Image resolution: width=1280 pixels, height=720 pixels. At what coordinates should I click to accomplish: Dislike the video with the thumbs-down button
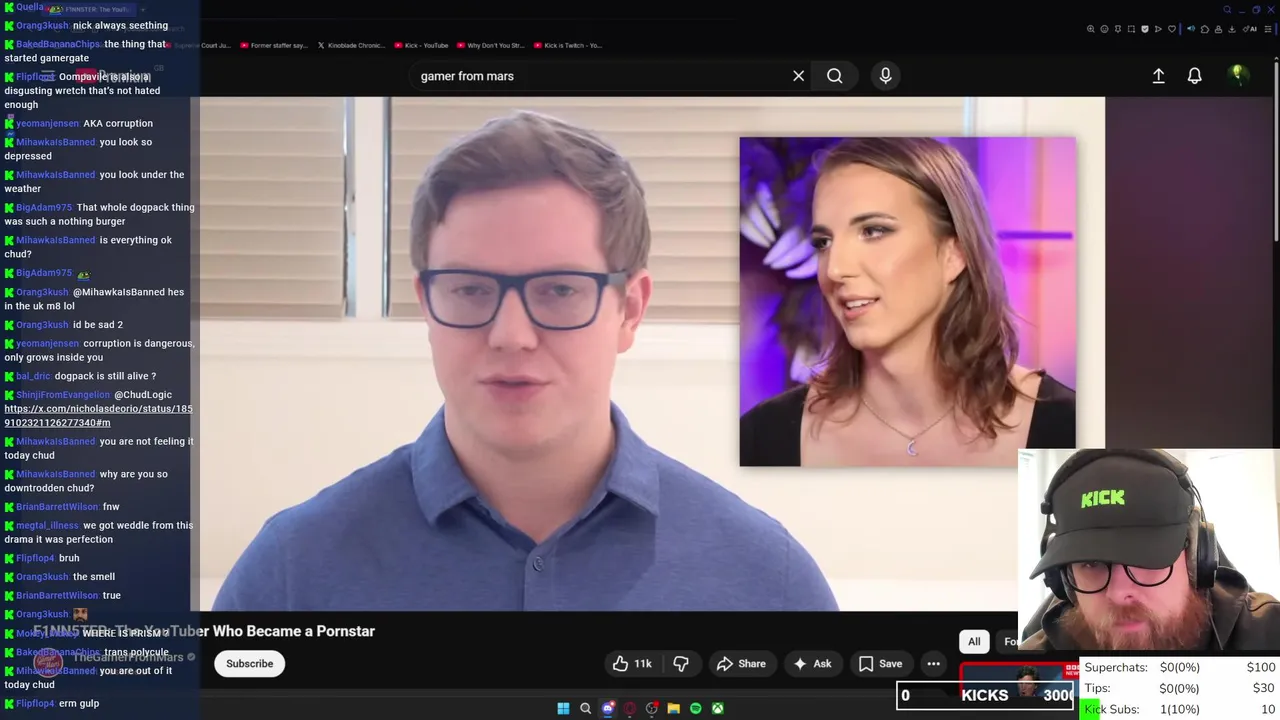pyautogui.click(x=680, y=664)
